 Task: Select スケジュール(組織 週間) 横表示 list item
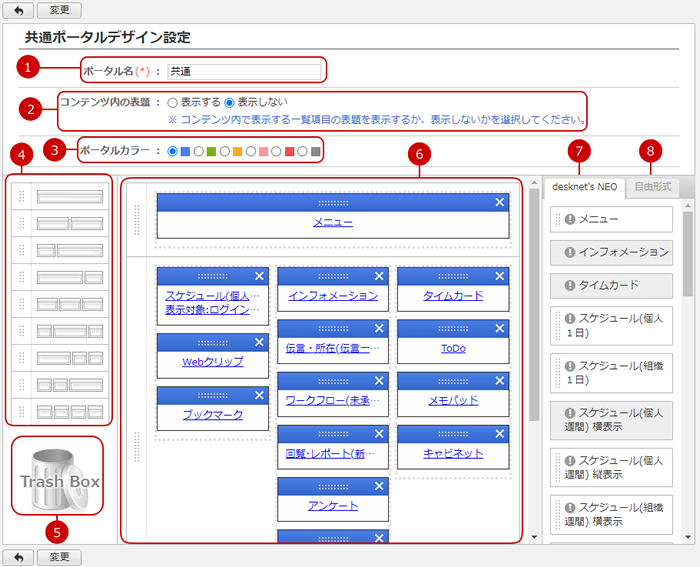[x=611, y=514]
